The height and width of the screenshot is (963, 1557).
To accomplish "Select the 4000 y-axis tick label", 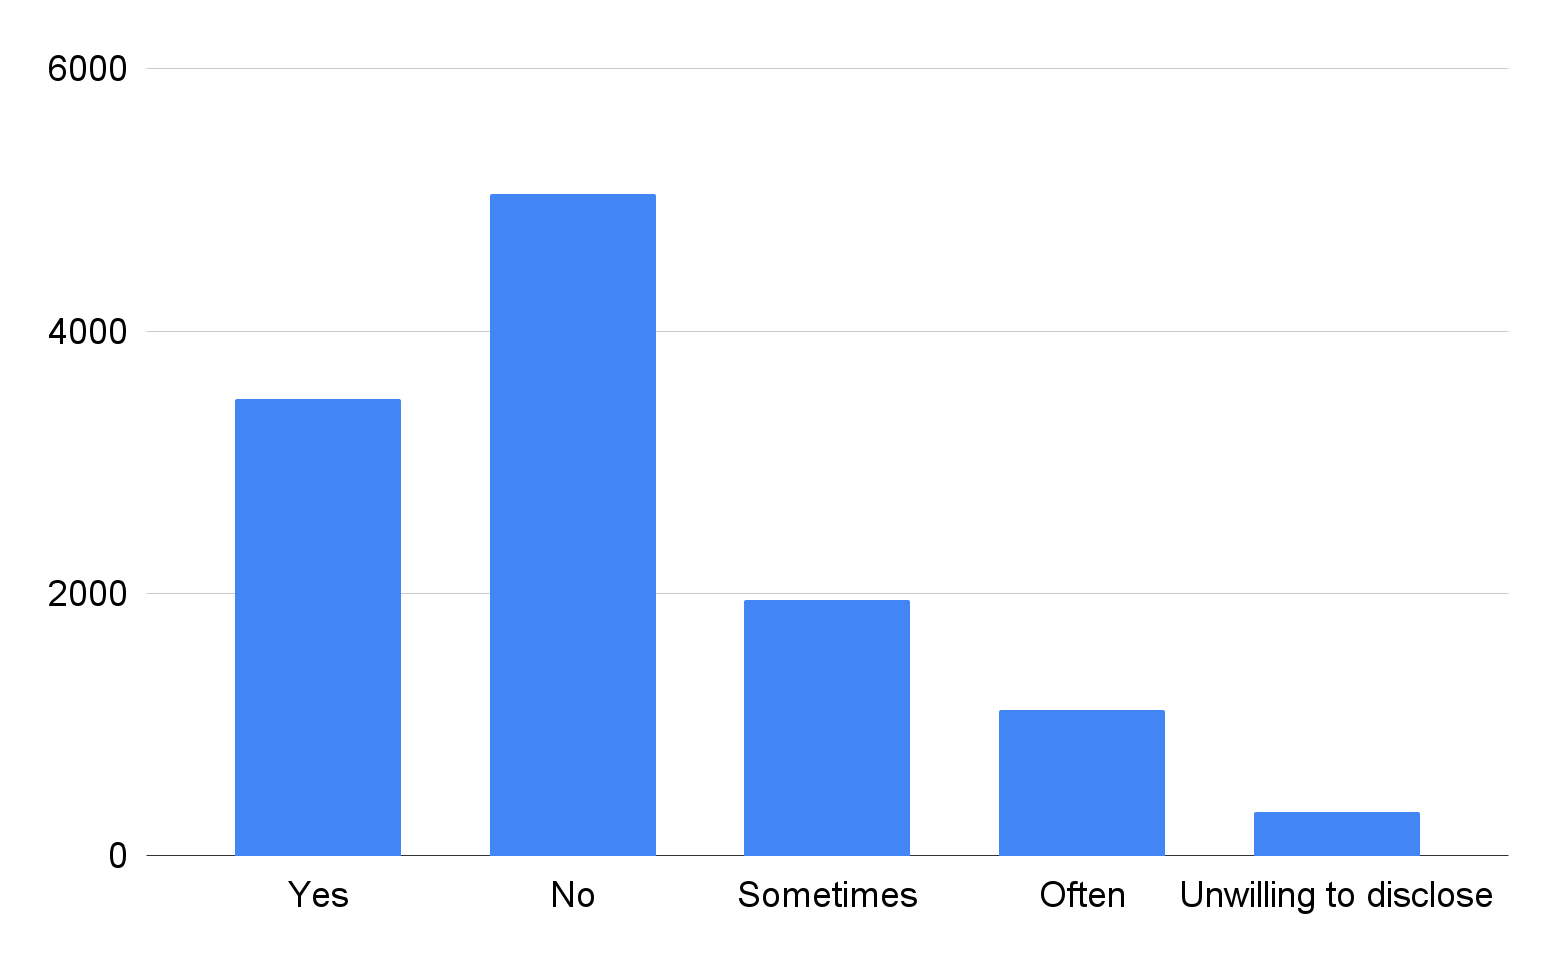I will (x=88, y=331).
